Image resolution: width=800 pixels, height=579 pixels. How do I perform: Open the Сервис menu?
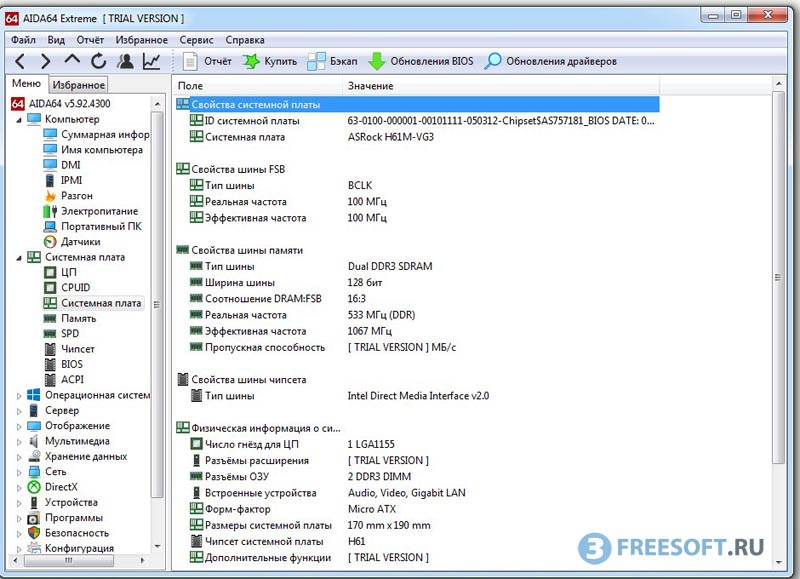196,40
